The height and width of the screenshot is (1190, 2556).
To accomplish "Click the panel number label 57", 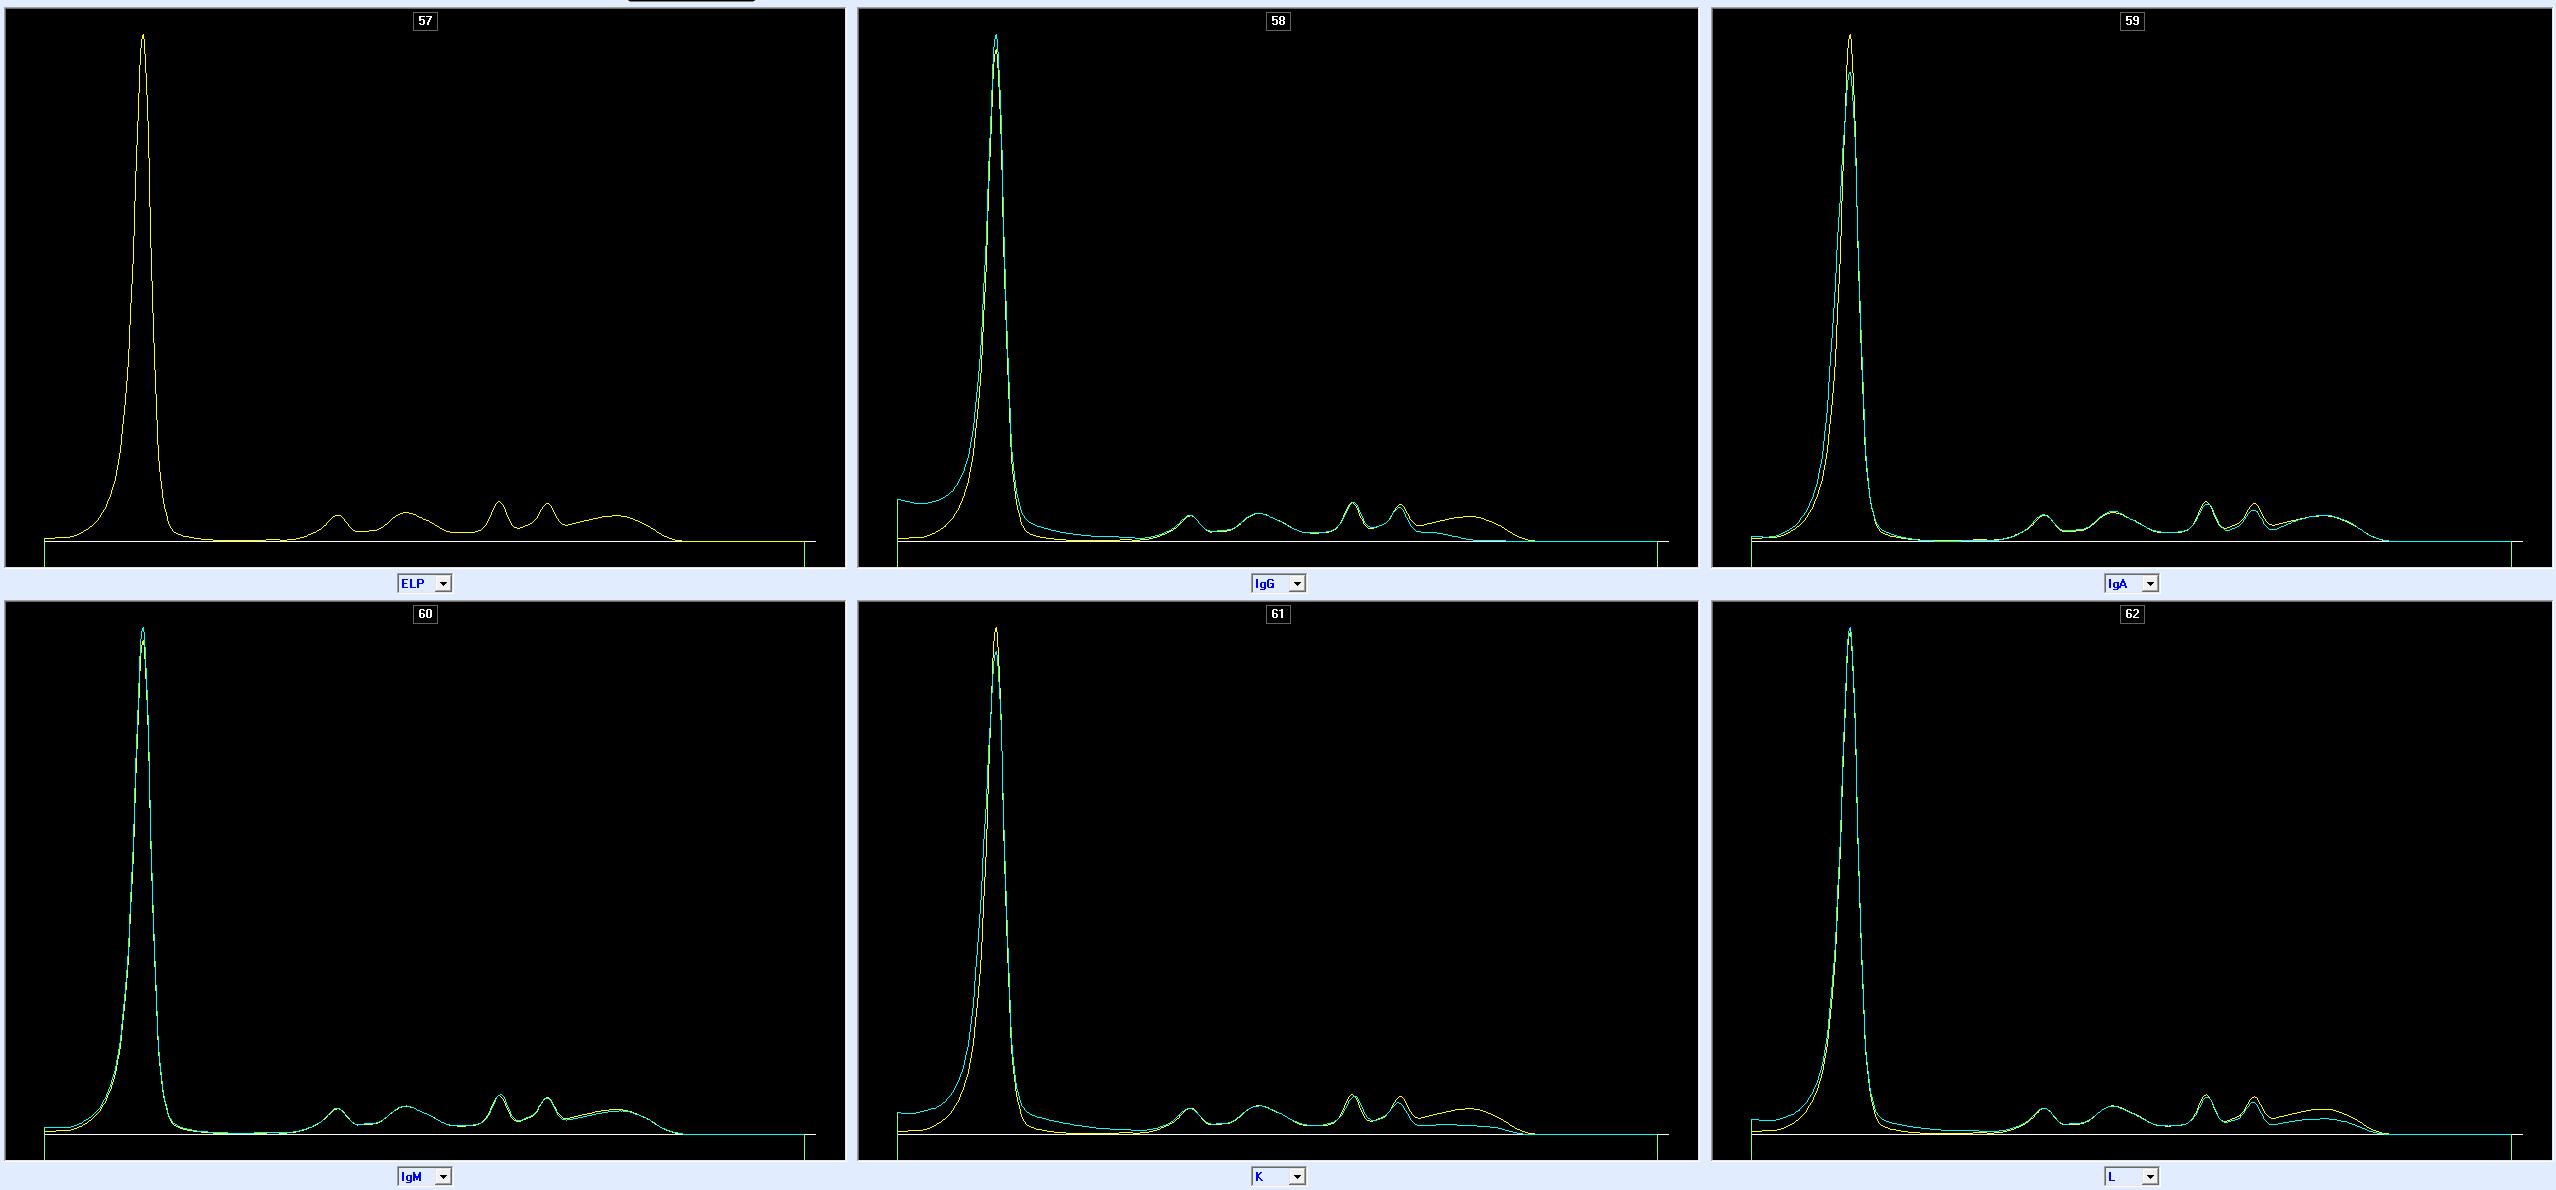I will pyautogui.click(x=425, y=21).
